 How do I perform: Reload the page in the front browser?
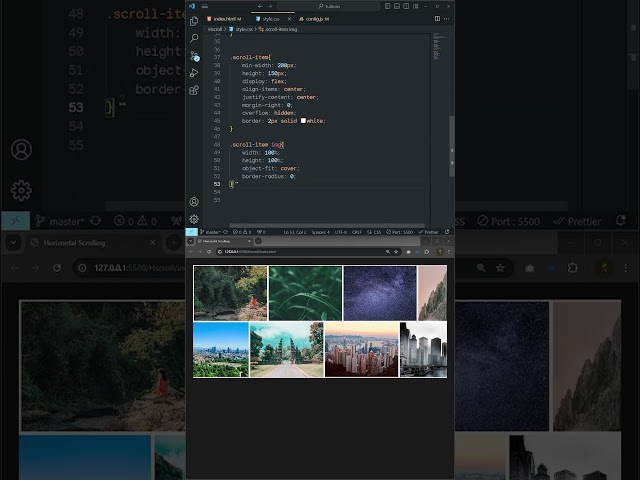click(209, 252)
